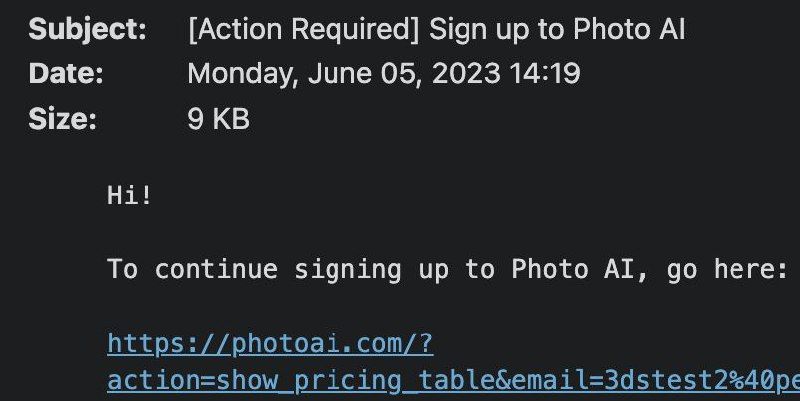Open the https://photoai.com/? link
This screenshot has height=401, width=800.
(x=270, y=345)
